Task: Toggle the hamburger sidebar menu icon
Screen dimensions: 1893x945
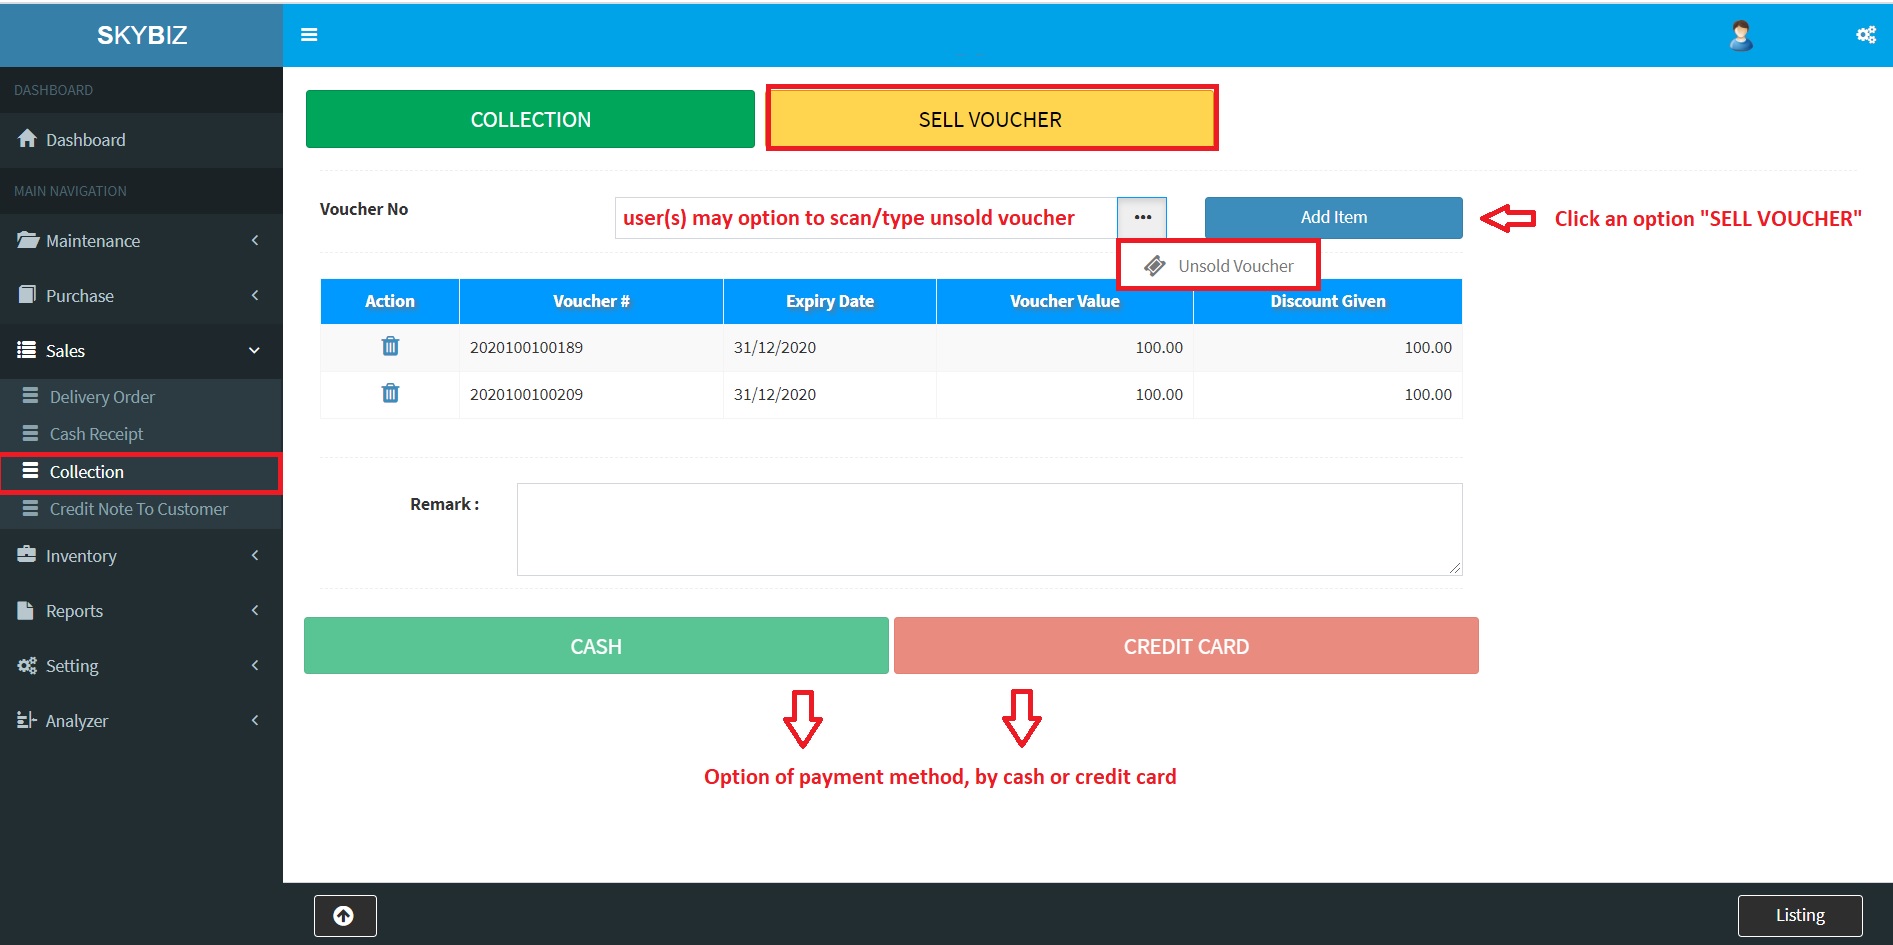Action: [x=309, y=35]
